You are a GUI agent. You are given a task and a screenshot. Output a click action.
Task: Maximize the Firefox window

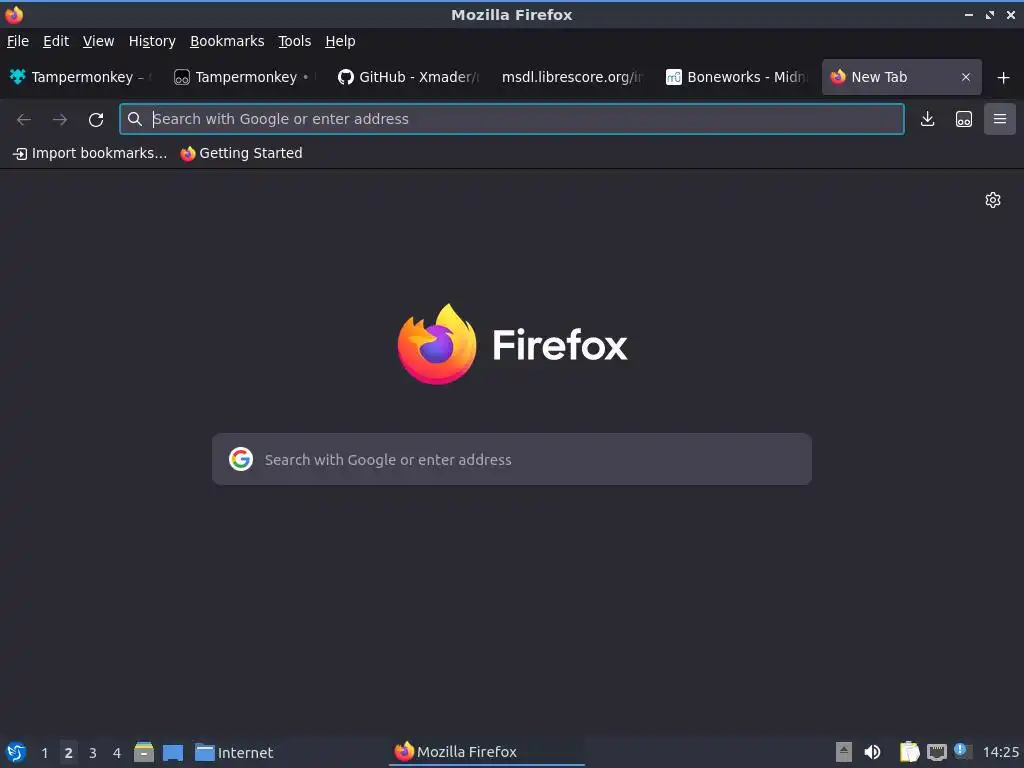pyautogui.click(x=990, y=14)
